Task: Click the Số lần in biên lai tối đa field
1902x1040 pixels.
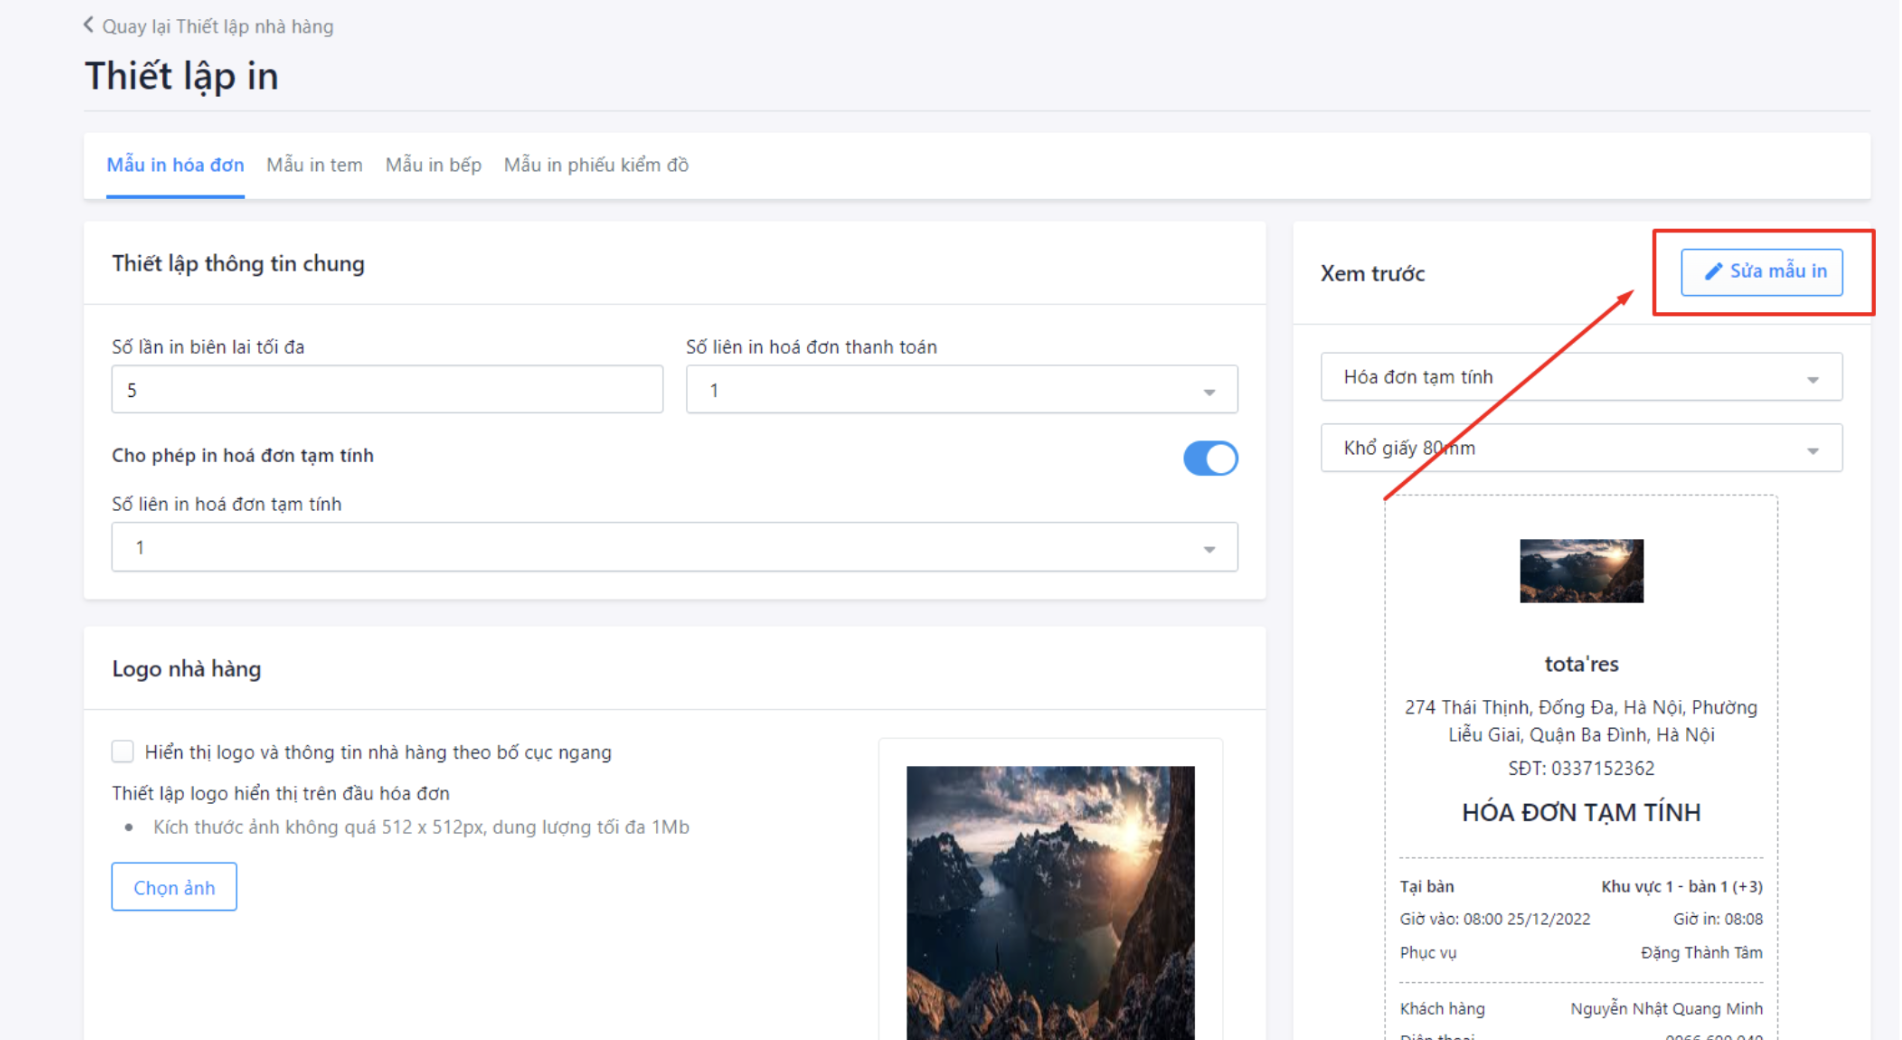Action: 387,389
